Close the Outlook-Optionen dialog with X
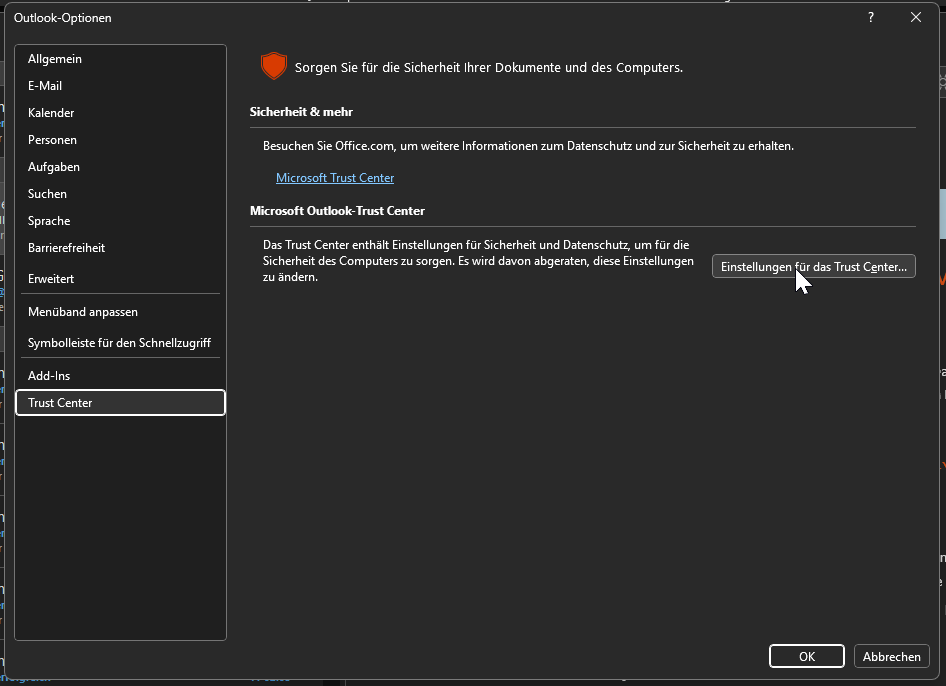This screenshot has width=946, height=686. (x=915, y=17)
